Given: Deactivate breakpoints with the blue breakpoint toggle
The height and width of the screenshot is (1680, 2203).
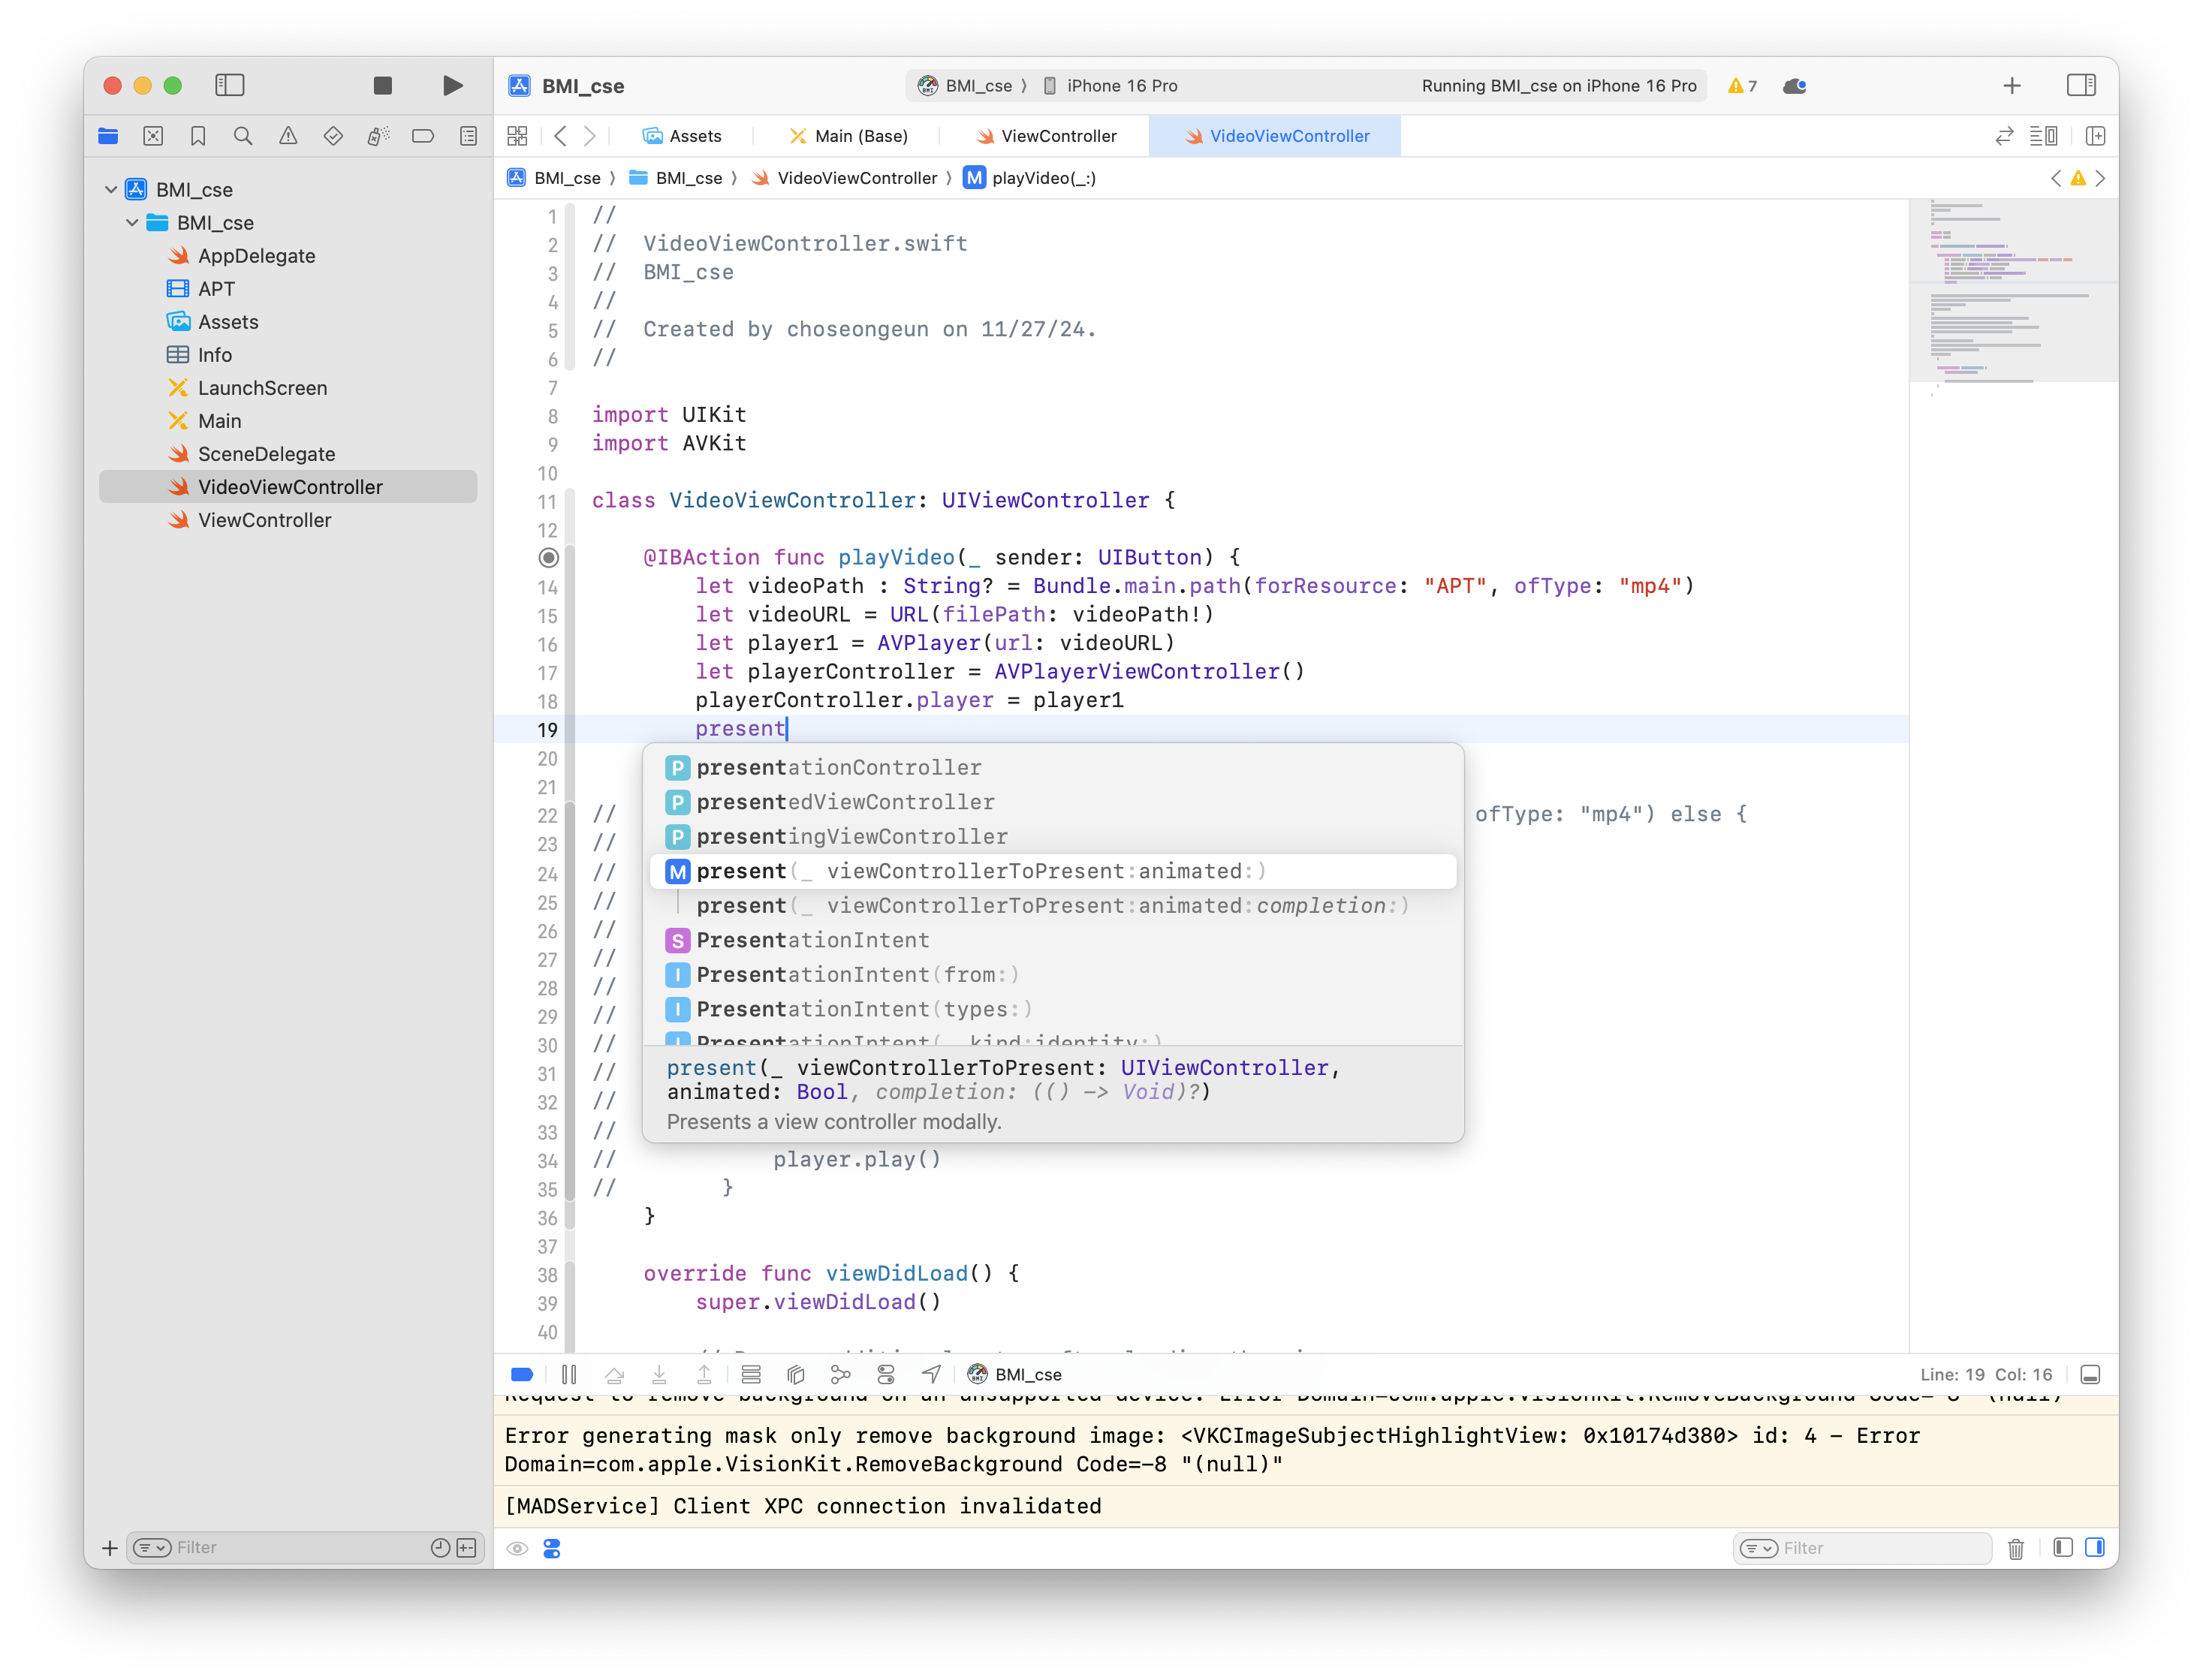Looking at the screenshot, I should pos(522,1375).
